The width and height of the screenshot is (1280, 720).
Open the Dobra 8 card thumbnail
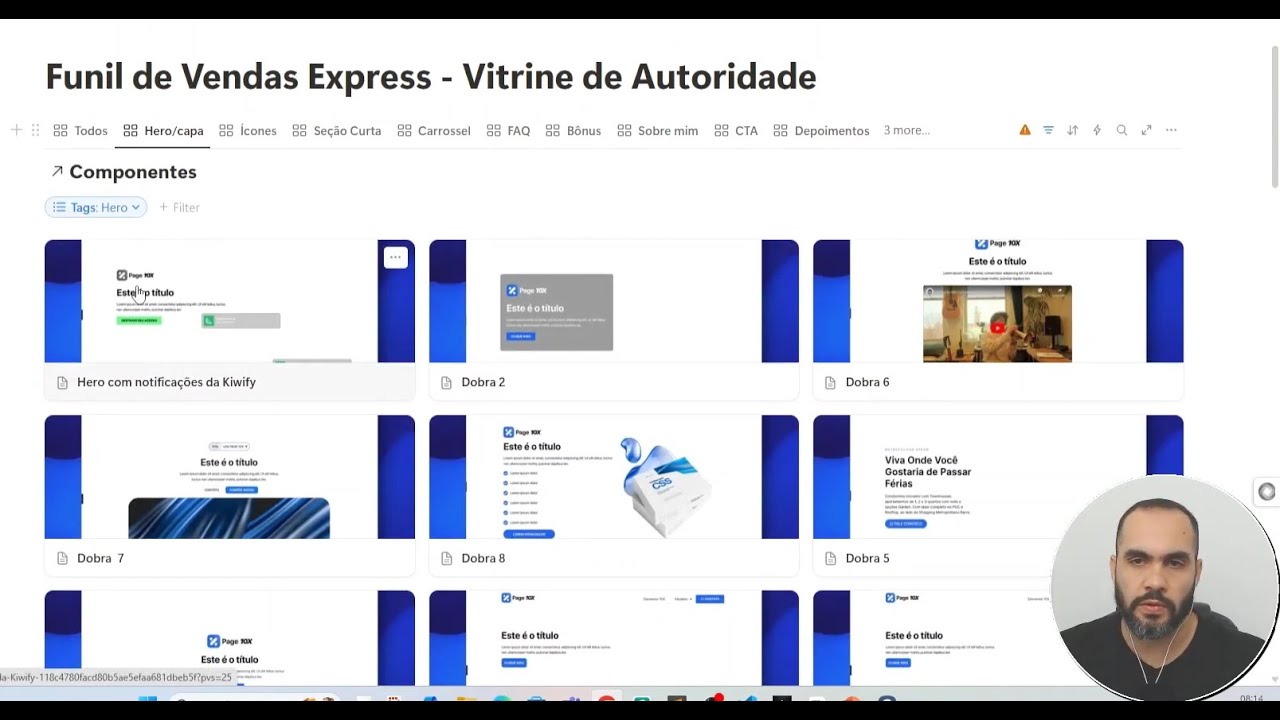[x=614, y=477]
